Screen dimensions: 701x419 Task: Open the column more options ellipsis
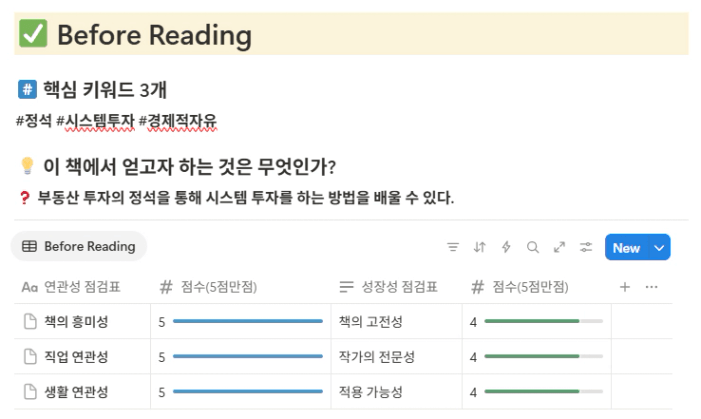point(651,287)
